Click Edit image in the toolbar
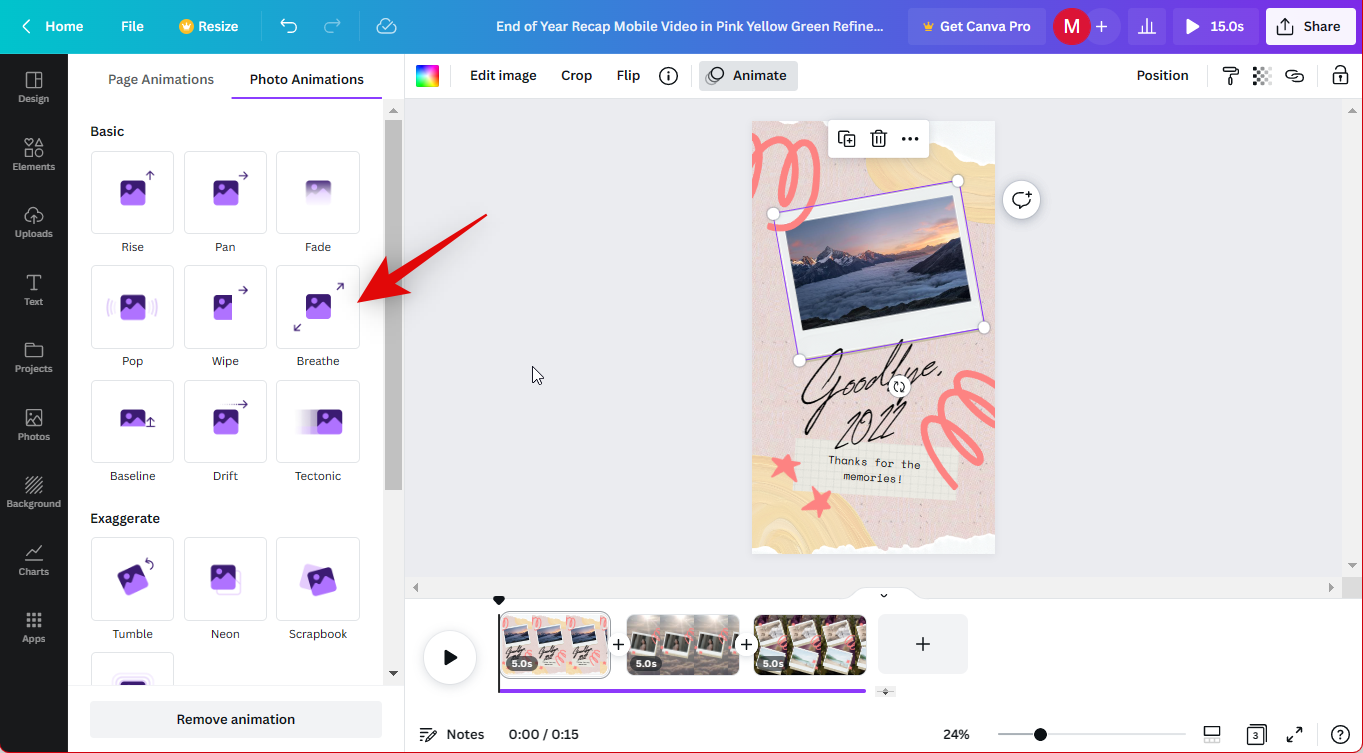The image size is (1363, 753). [x=503, y=76]
